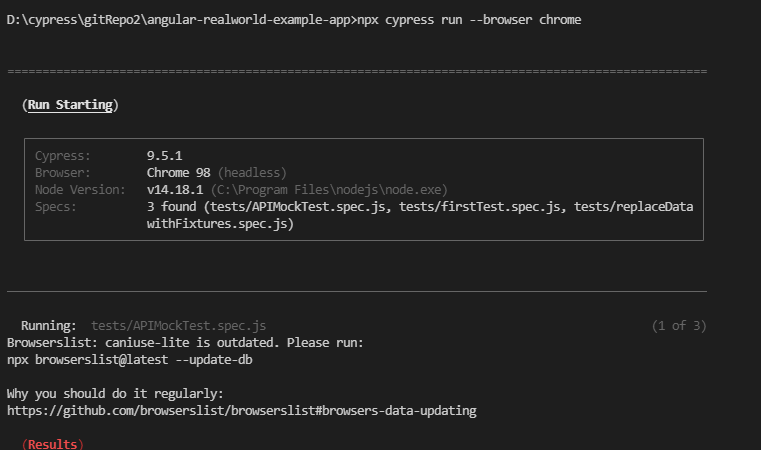Click the Node version v14.18.1 text
This screenshot has width=761, height=450.
[x=175, y=190]
